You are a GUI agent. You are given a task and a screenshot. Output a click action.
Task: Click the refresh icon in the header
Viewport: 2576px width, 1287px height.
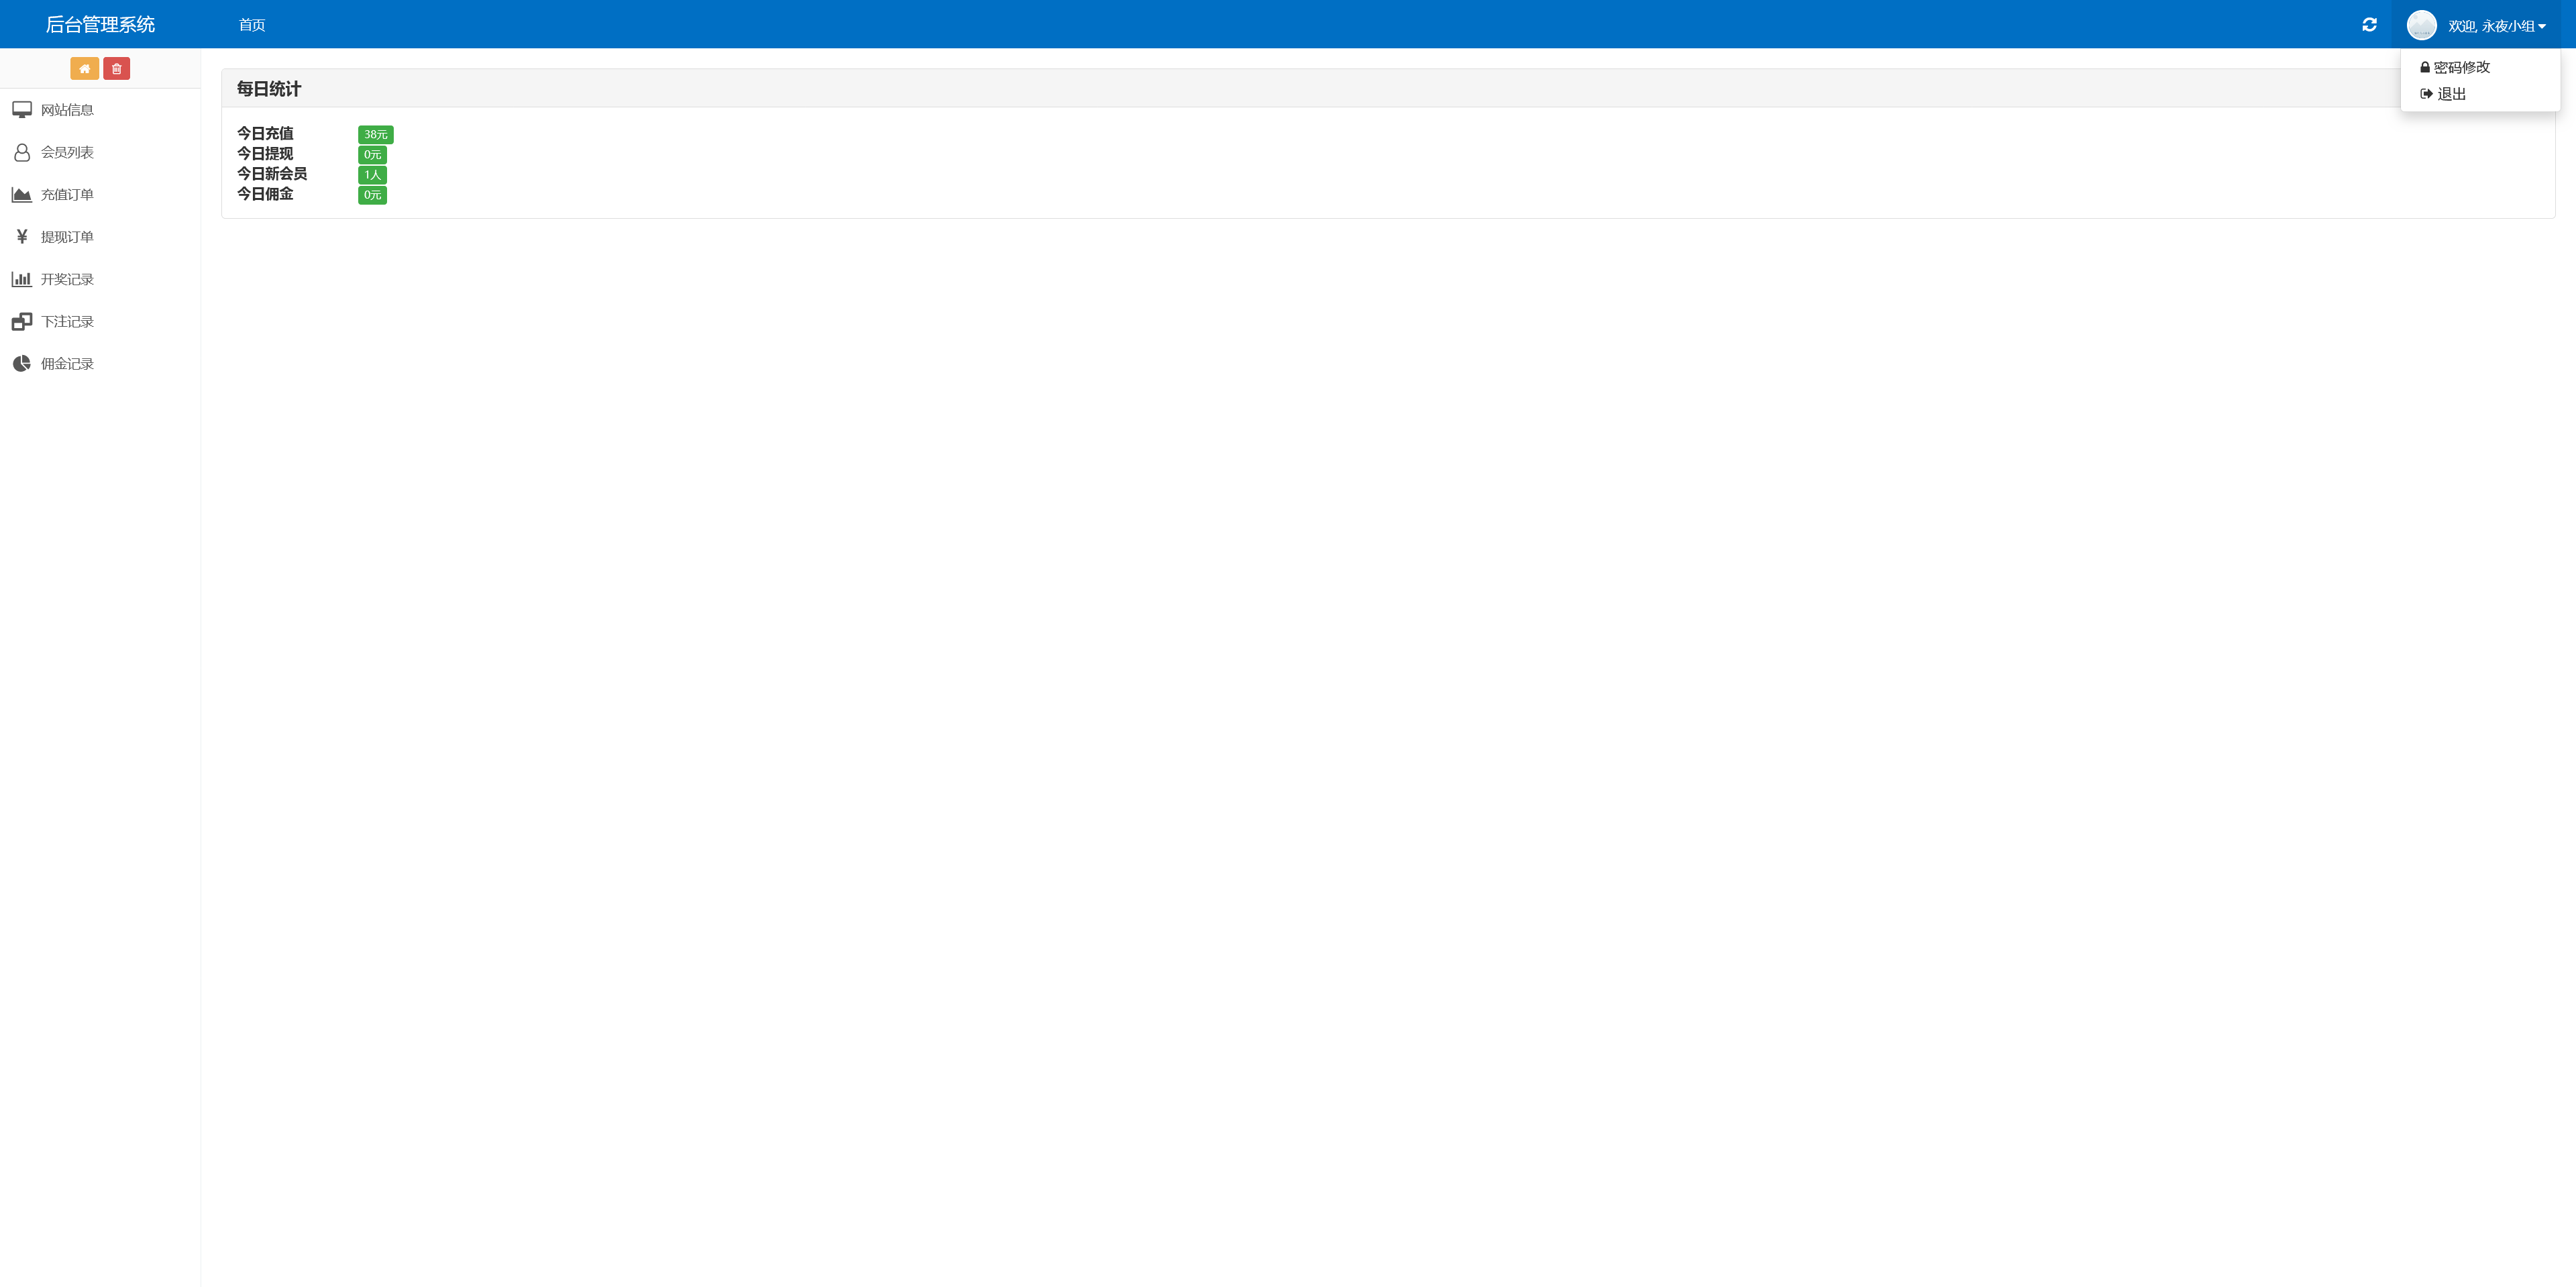click(x=2369, y=25)
